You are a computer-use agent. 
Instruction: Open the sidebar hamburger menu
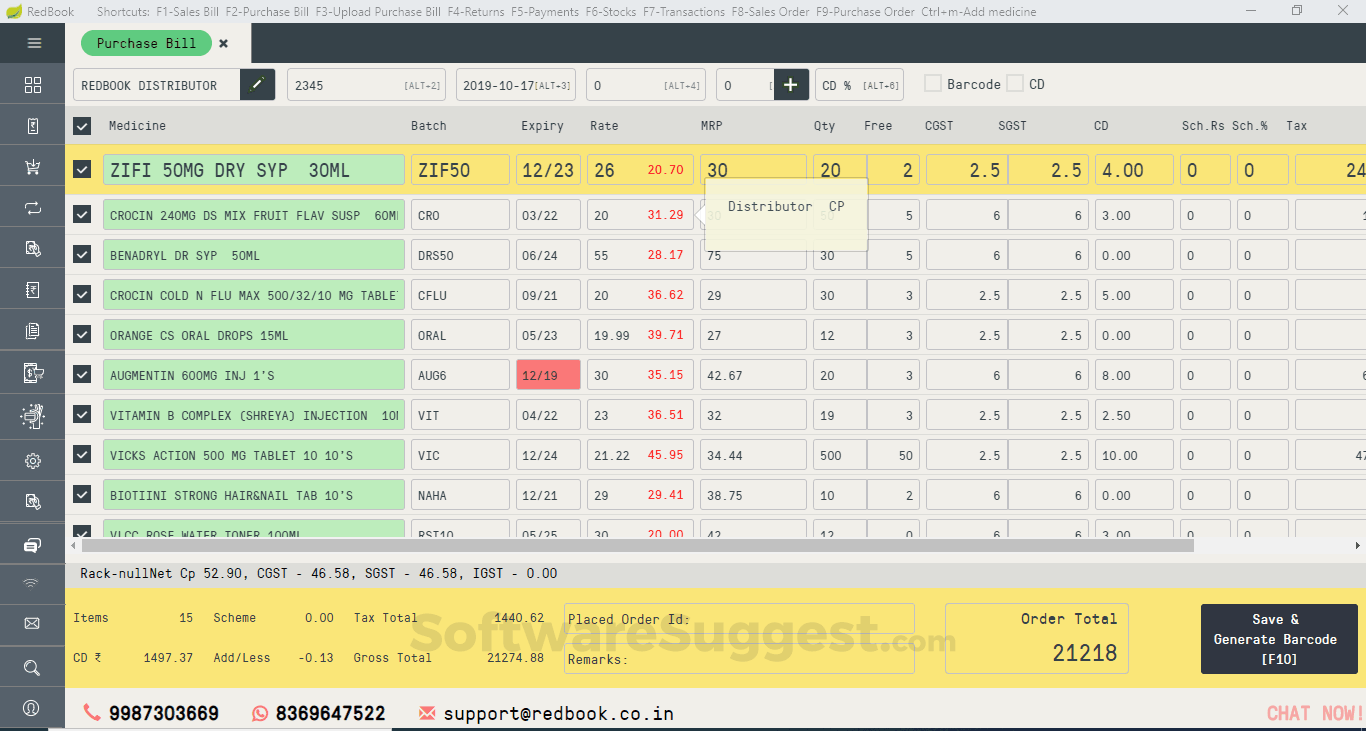(x=32, y=43)
